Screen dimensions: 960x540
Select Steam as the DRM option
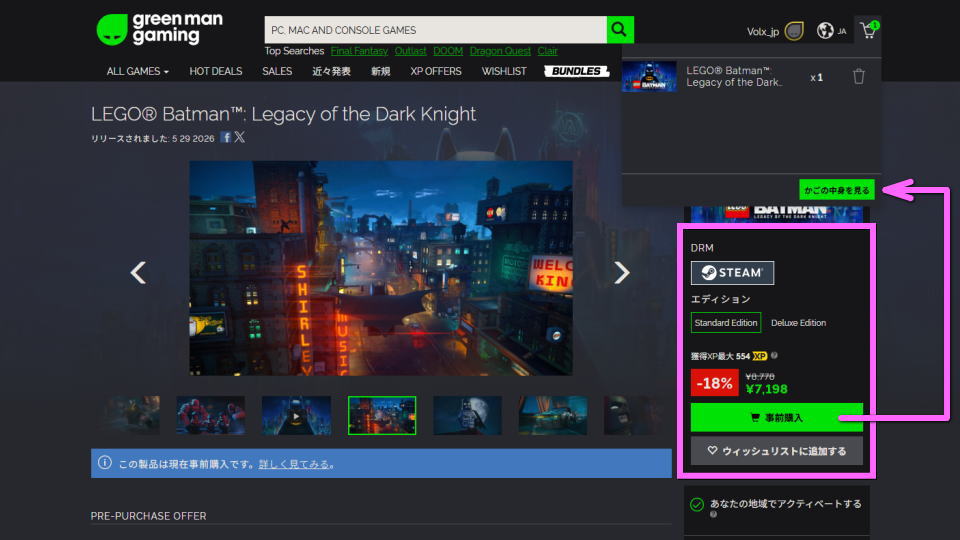(x=732, y=273)
